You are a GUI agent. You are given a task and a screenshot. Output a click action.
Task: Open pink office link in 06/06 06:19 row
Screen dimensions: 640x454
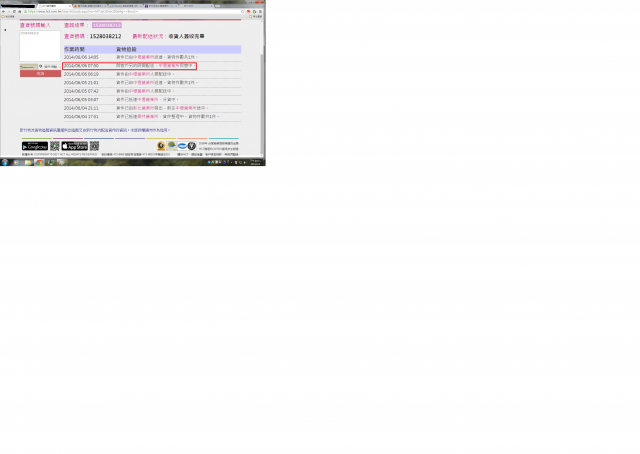[139, 74]
